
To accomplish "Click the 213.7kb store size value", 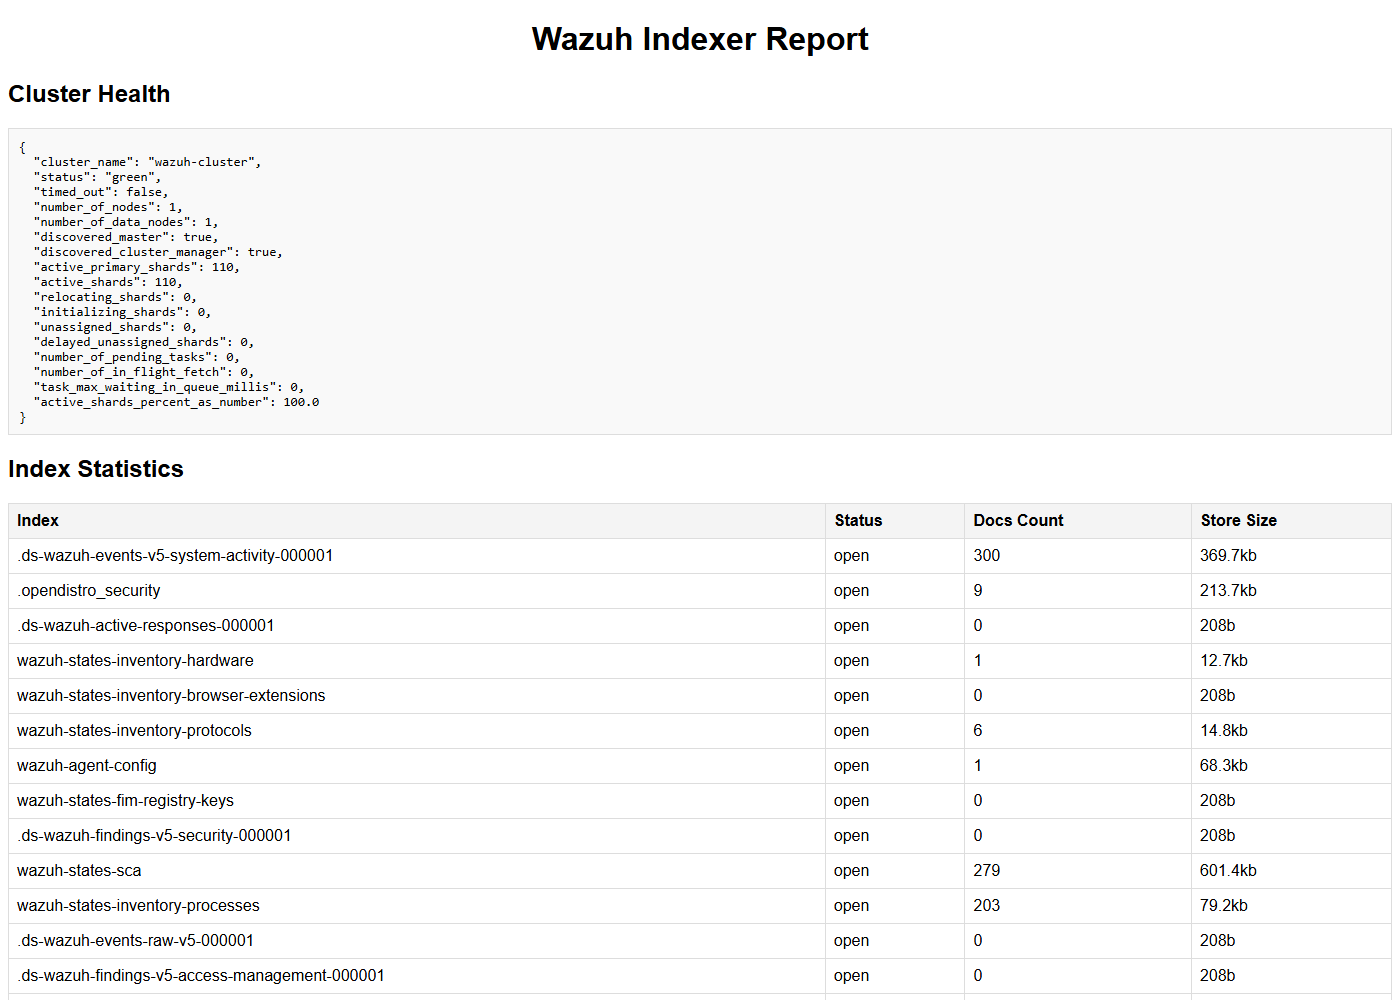I will (1228, 591).
